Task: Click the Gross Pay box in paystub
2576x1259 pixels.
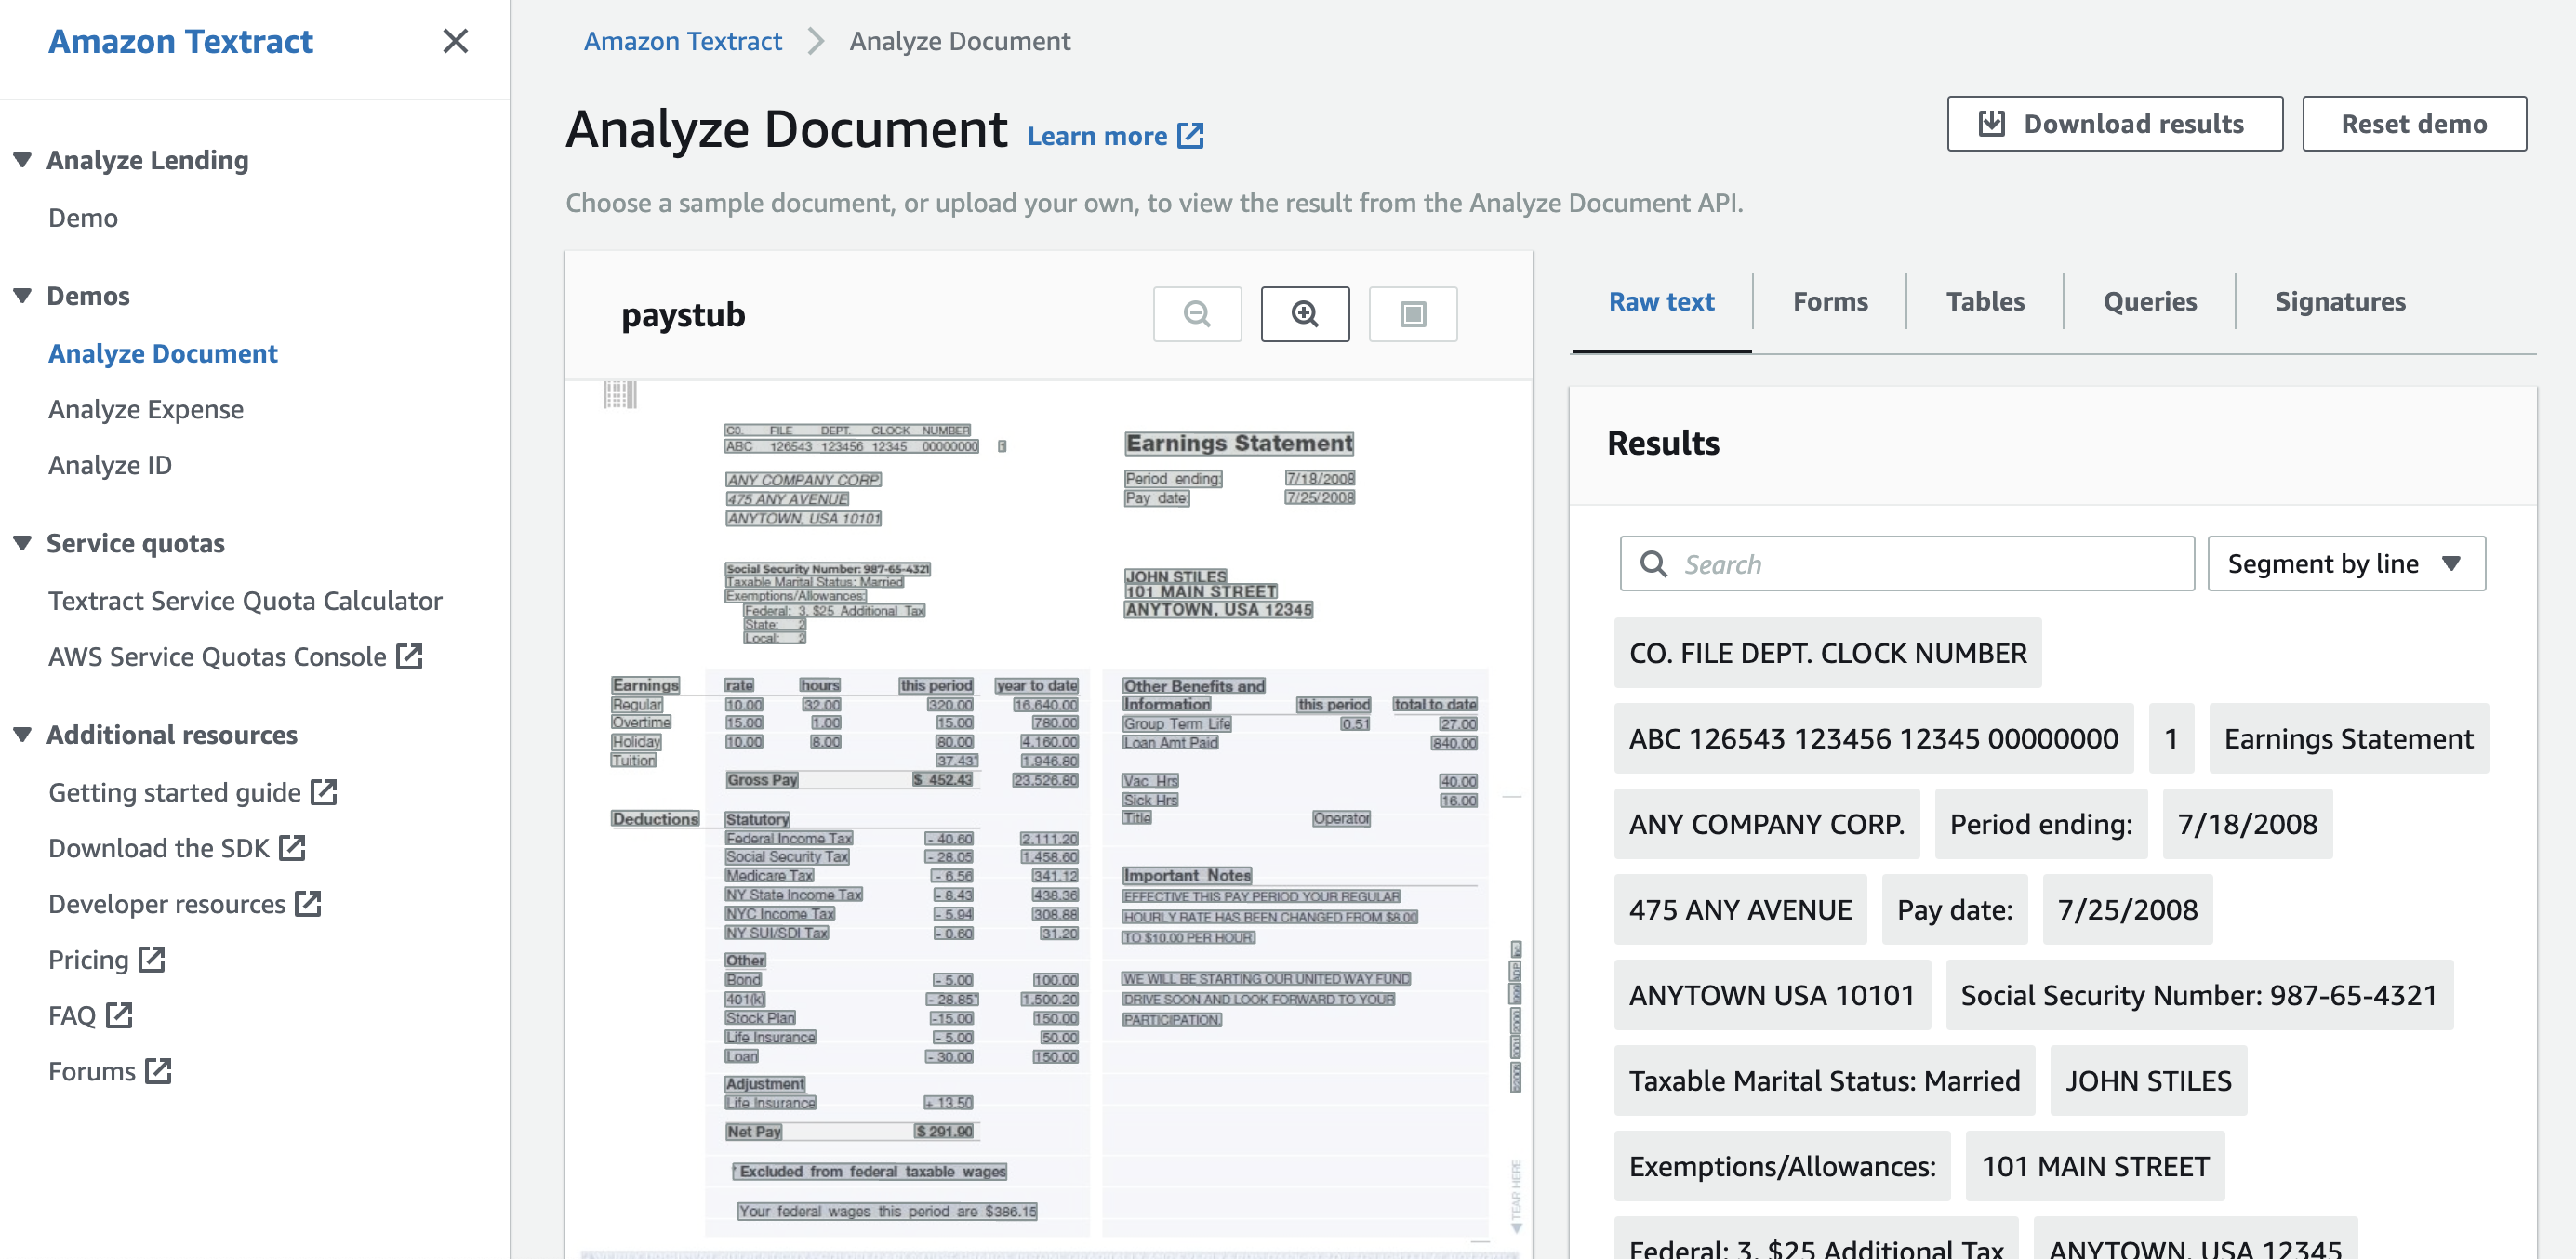Action: 762,780
